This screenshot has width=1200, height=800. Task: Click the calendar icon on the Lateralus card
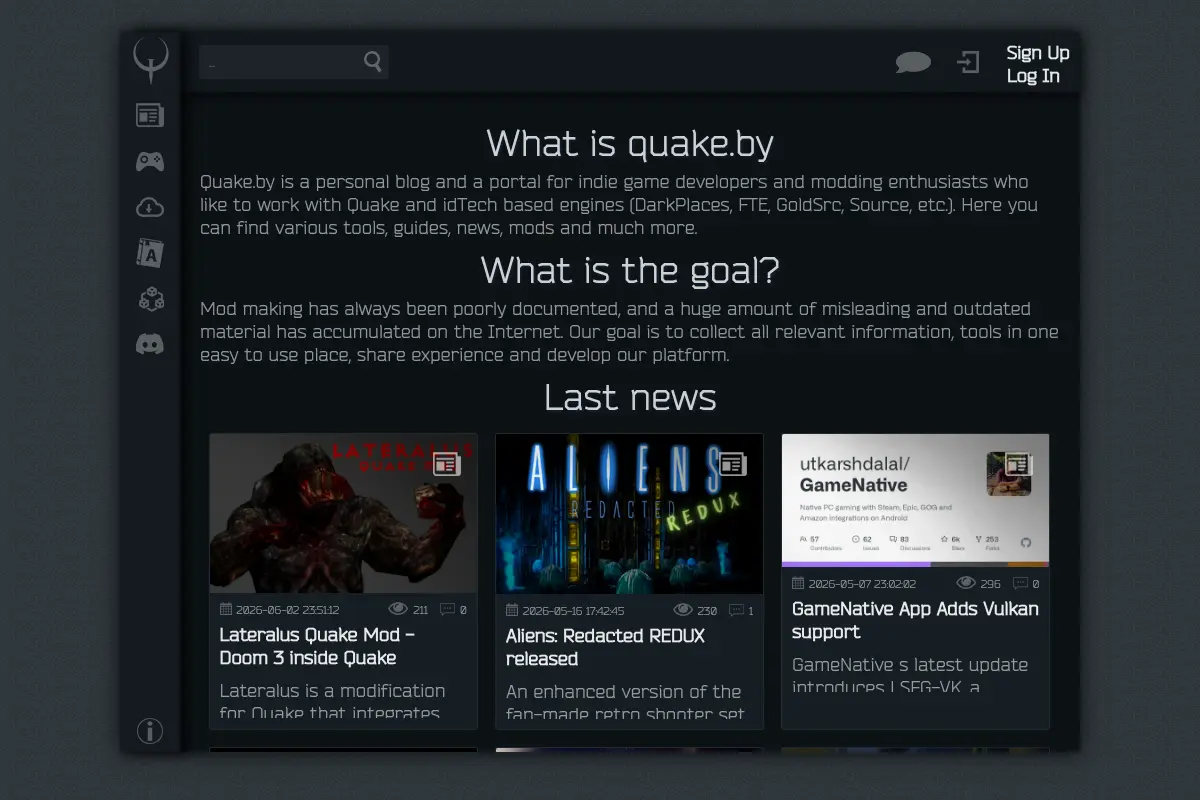click(x=226, y=609)
